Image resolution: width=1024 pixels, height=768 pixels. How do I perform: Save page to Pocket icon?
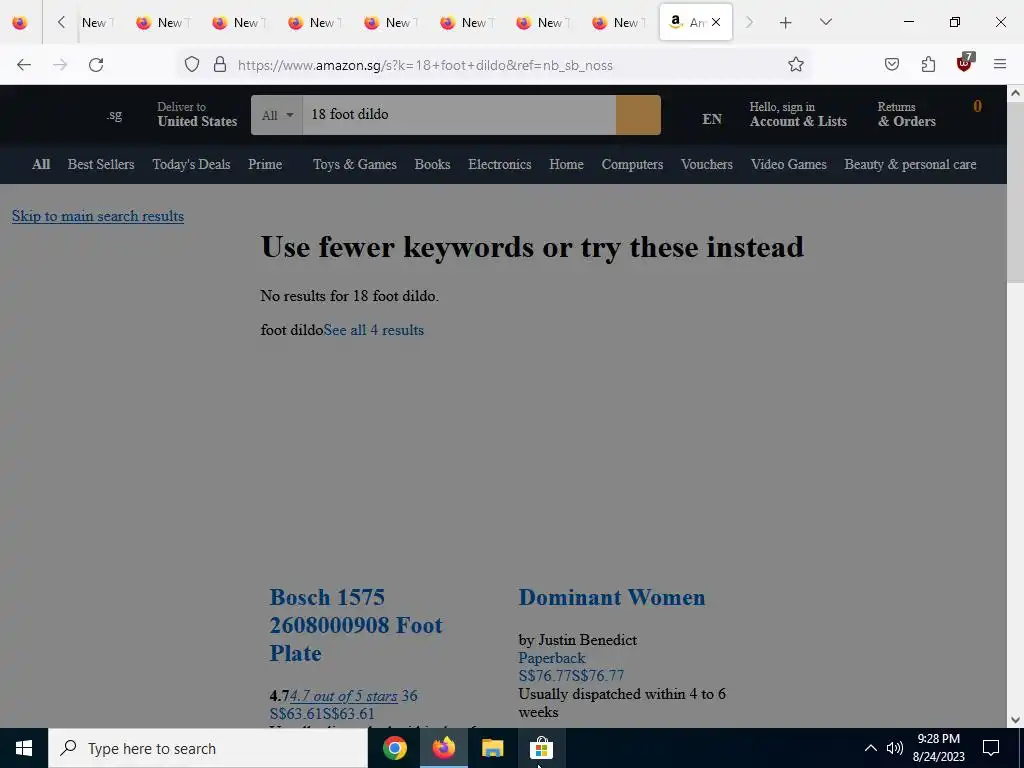click(x=892, y=65)
